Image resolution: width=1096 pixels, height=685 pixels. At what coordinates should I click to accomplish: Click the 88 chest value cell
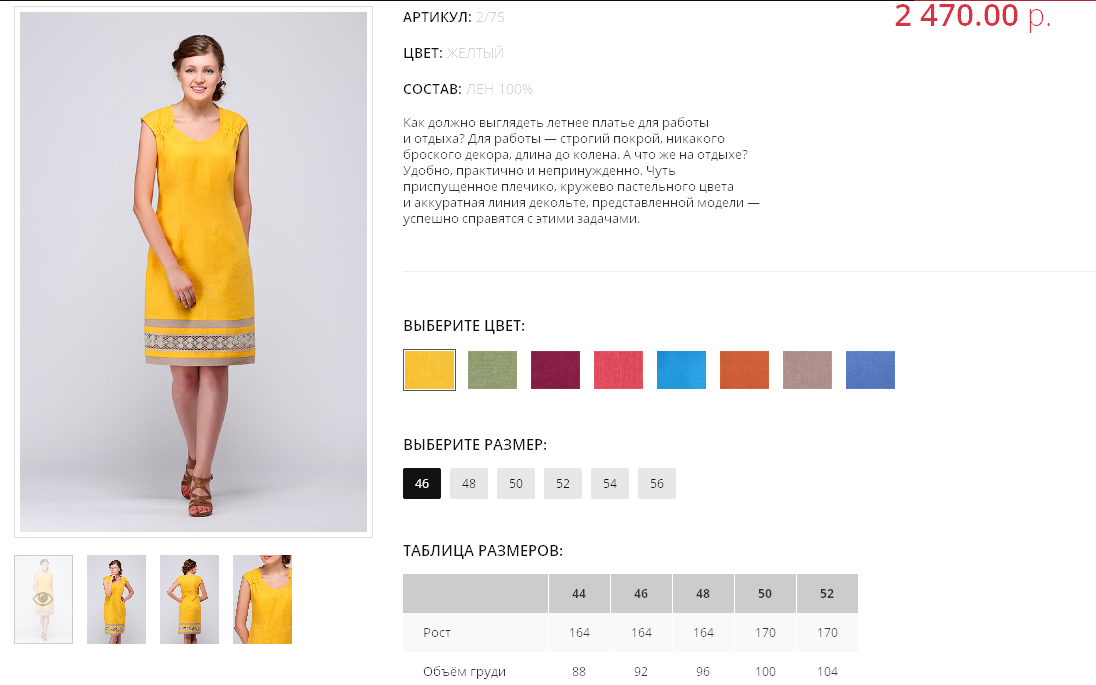click(x=579, y=672)
